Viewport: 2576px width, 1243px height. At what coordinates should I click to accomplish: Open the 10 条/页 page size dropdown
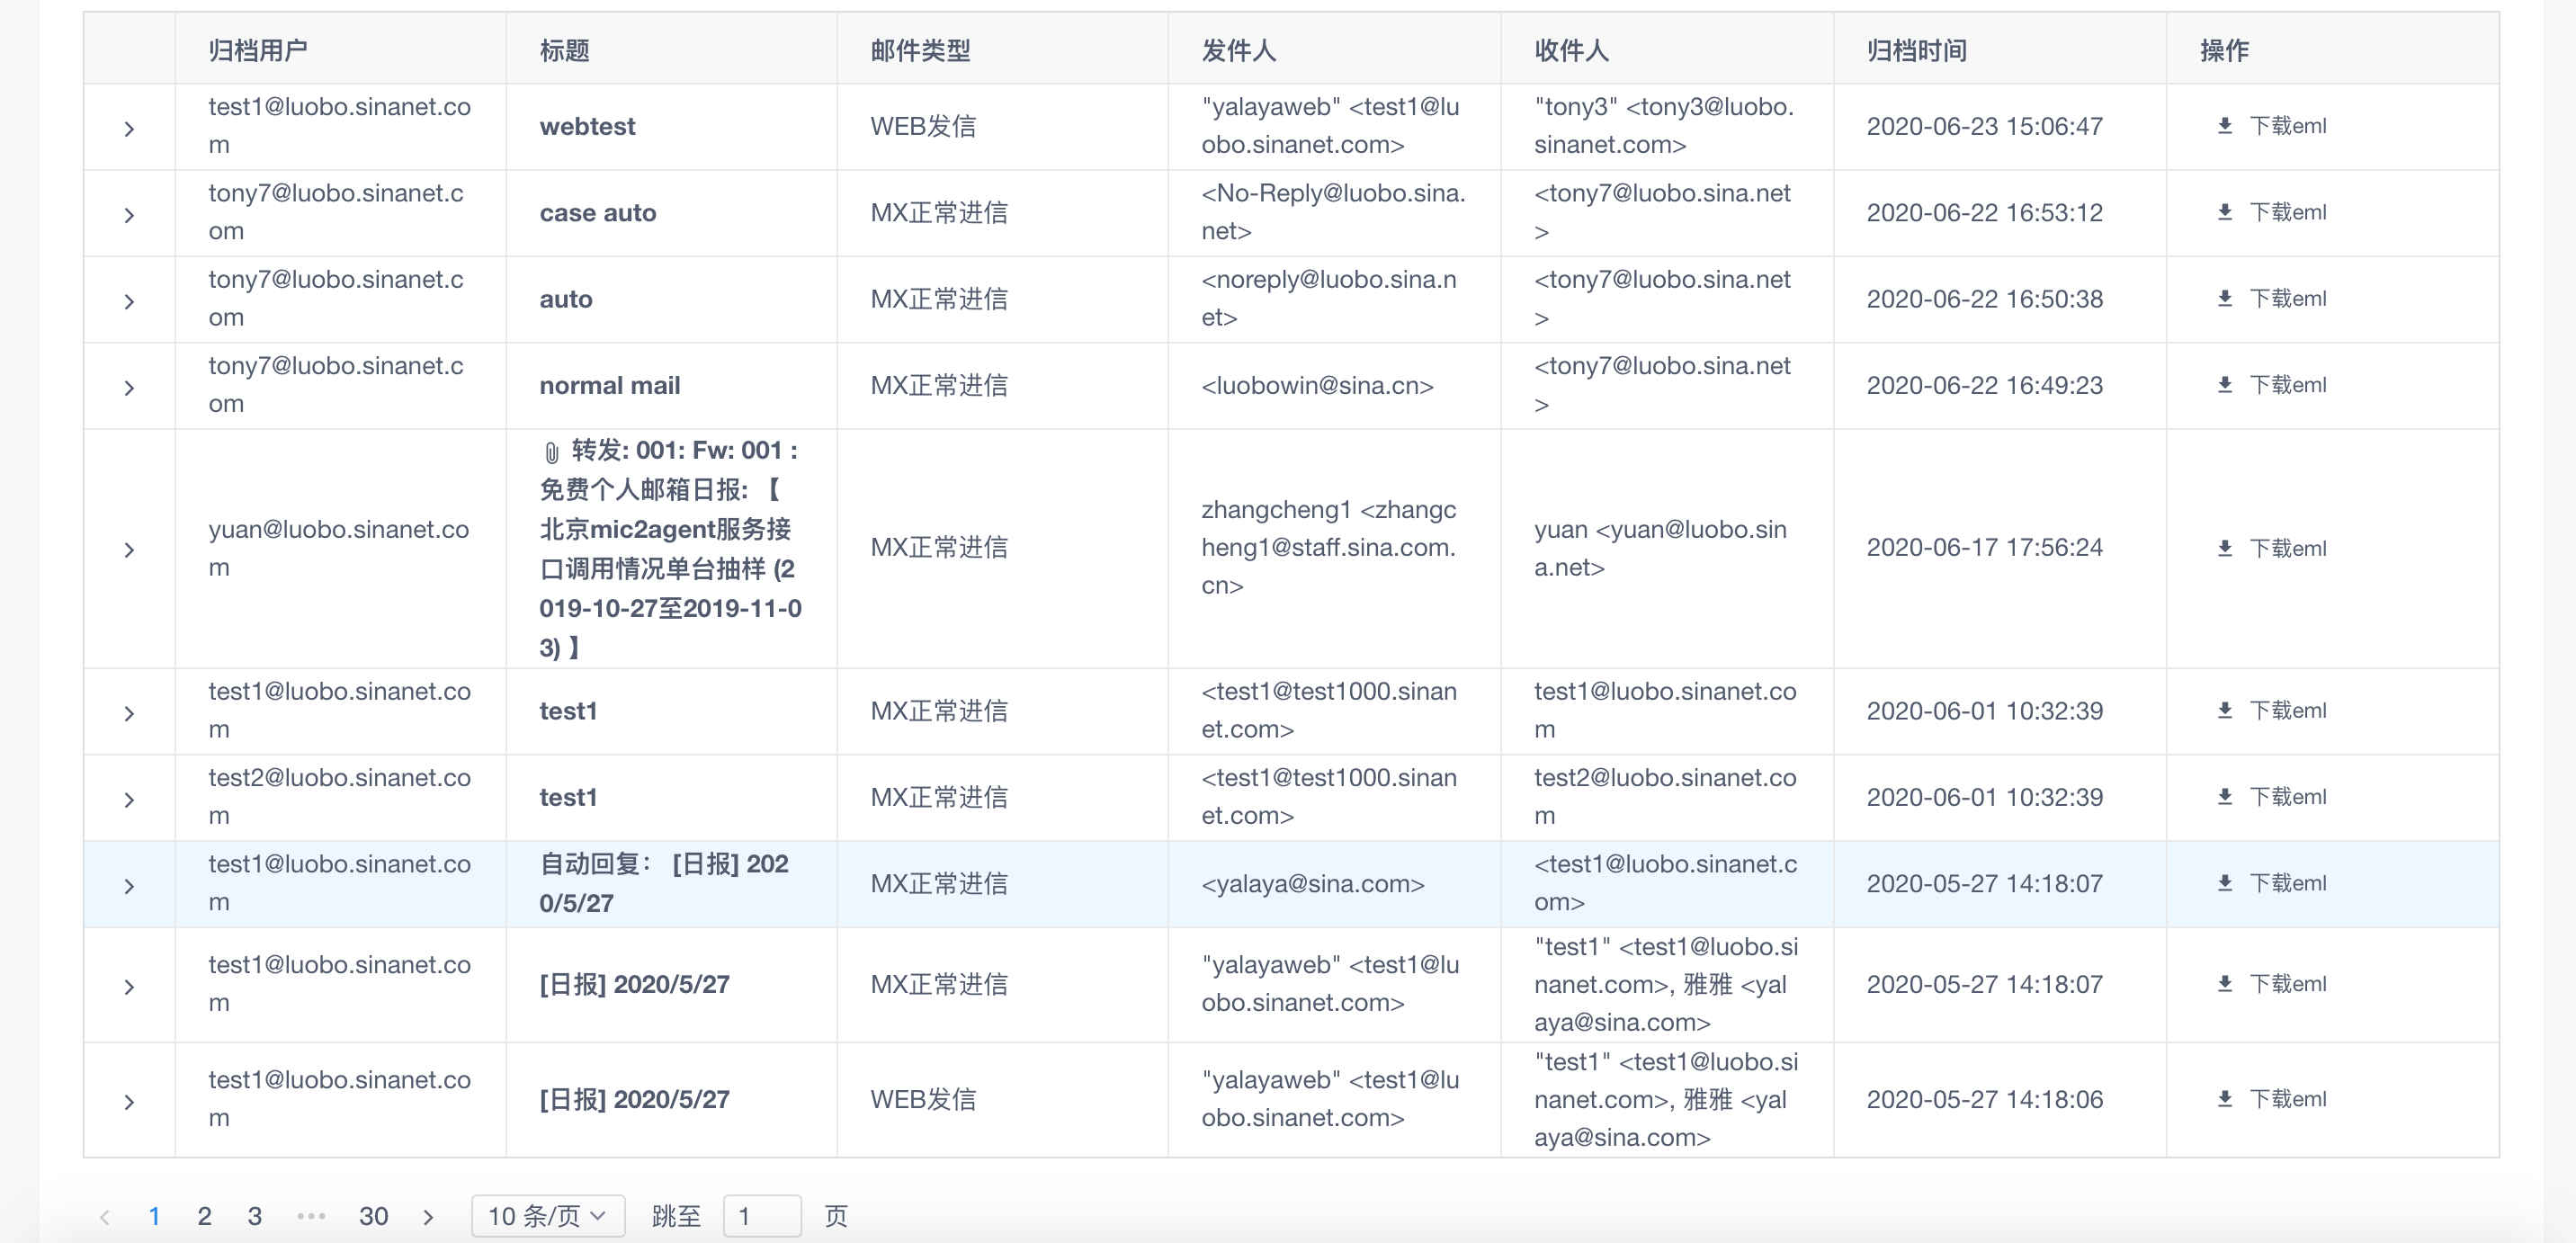[x=547, y=1216]
